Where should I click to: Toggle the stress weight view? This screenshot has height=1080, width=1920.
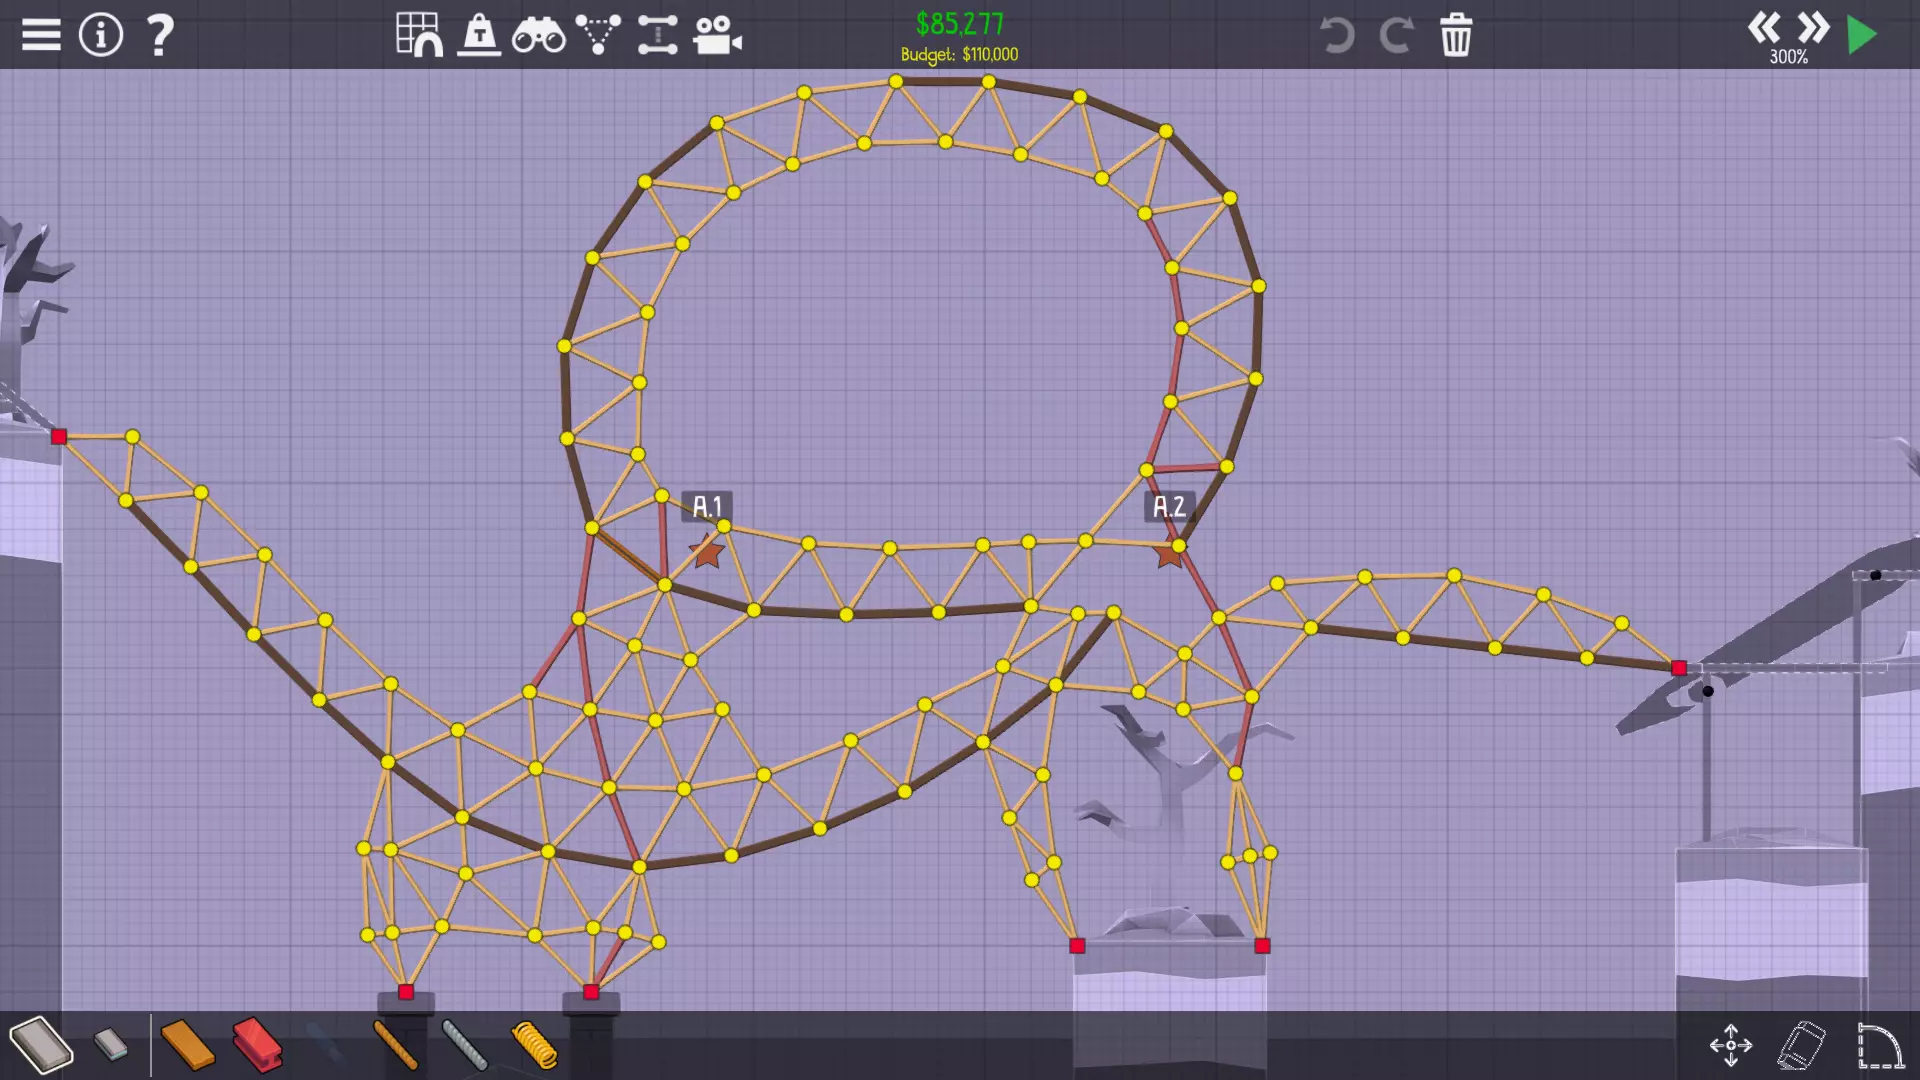(479, 35)
